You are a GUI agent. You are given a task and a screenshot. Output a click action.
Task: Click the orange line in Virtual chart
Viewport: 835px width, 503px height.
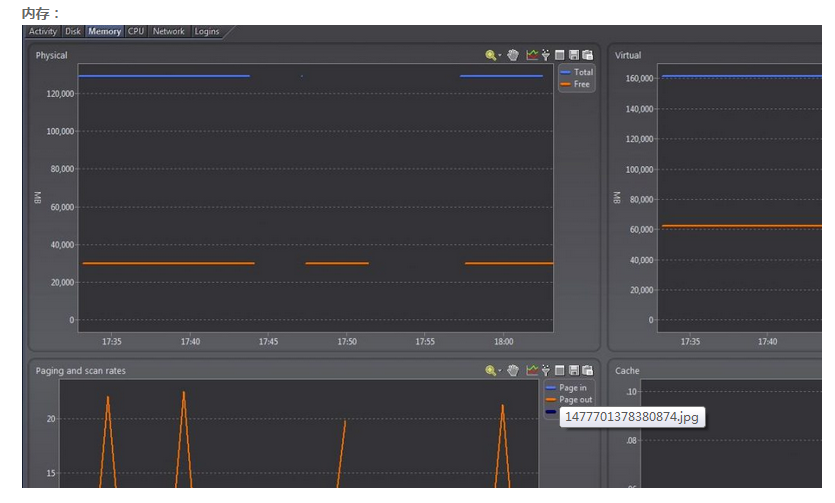pos(741,226)
